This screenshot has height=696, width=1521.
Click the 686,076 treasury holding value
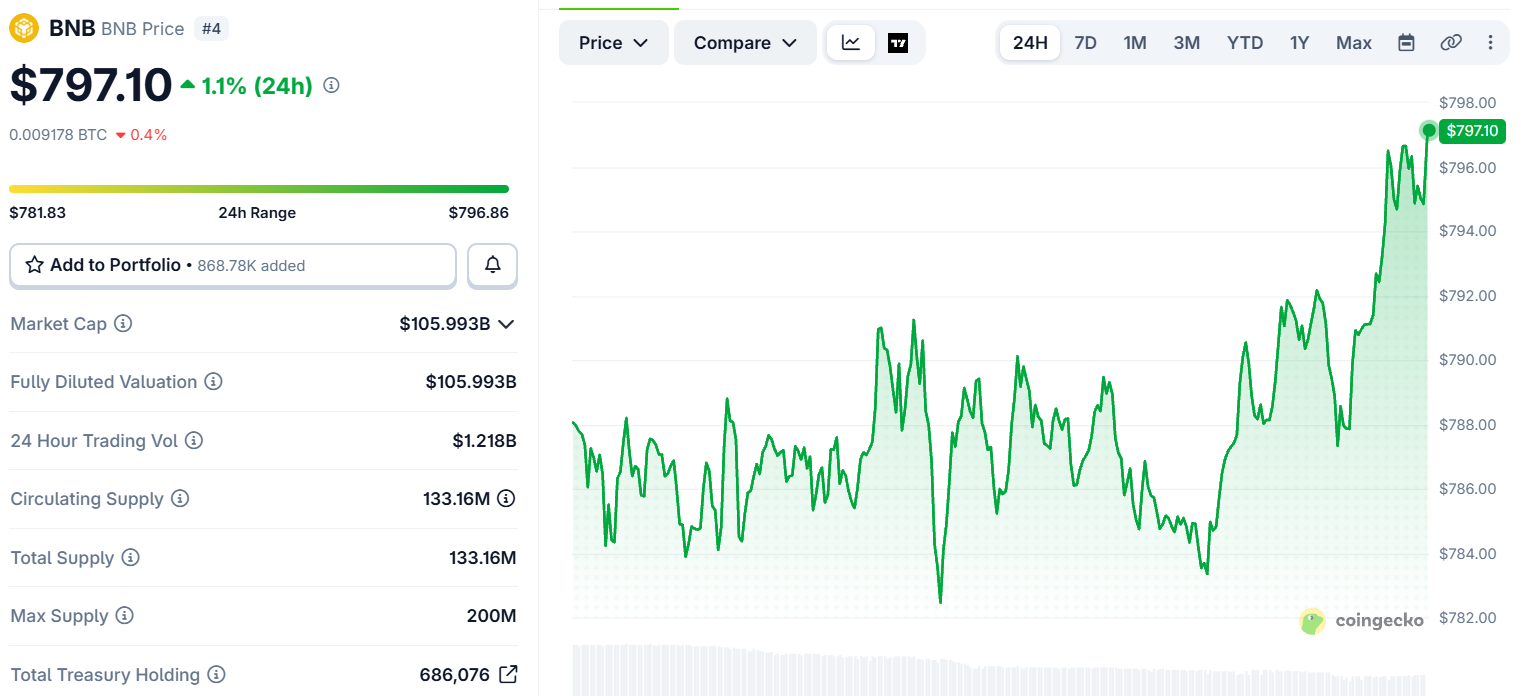click(455, 675)
